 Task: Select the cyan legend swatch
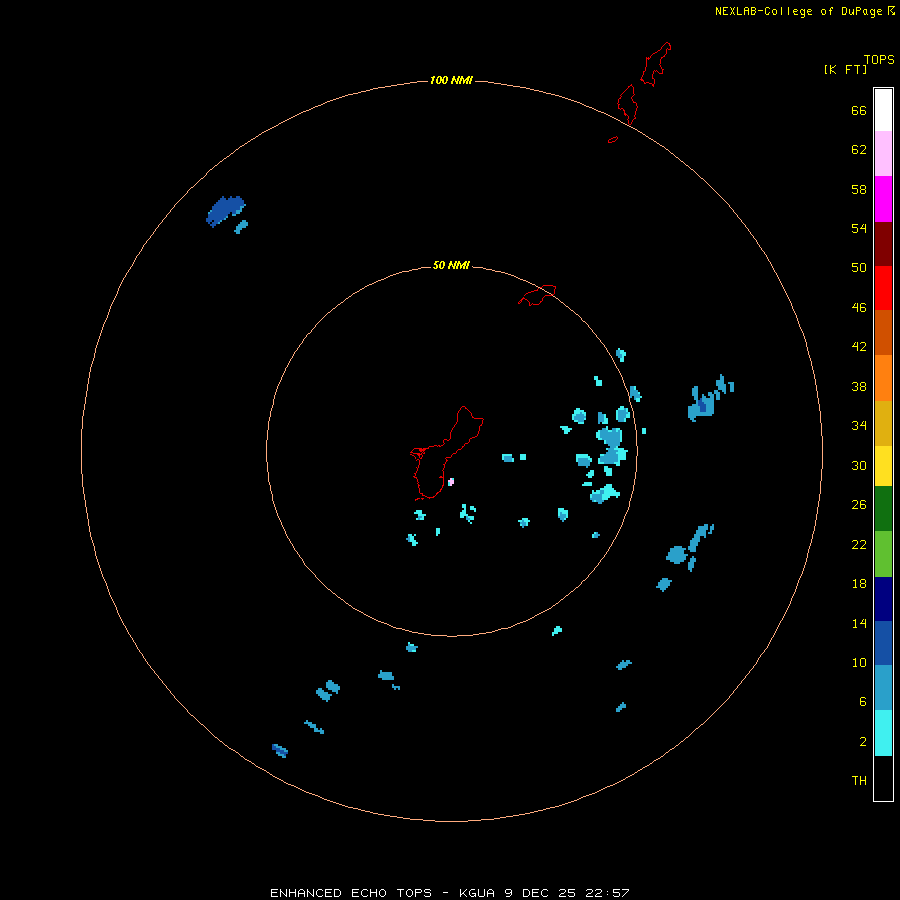pos(883,733)
